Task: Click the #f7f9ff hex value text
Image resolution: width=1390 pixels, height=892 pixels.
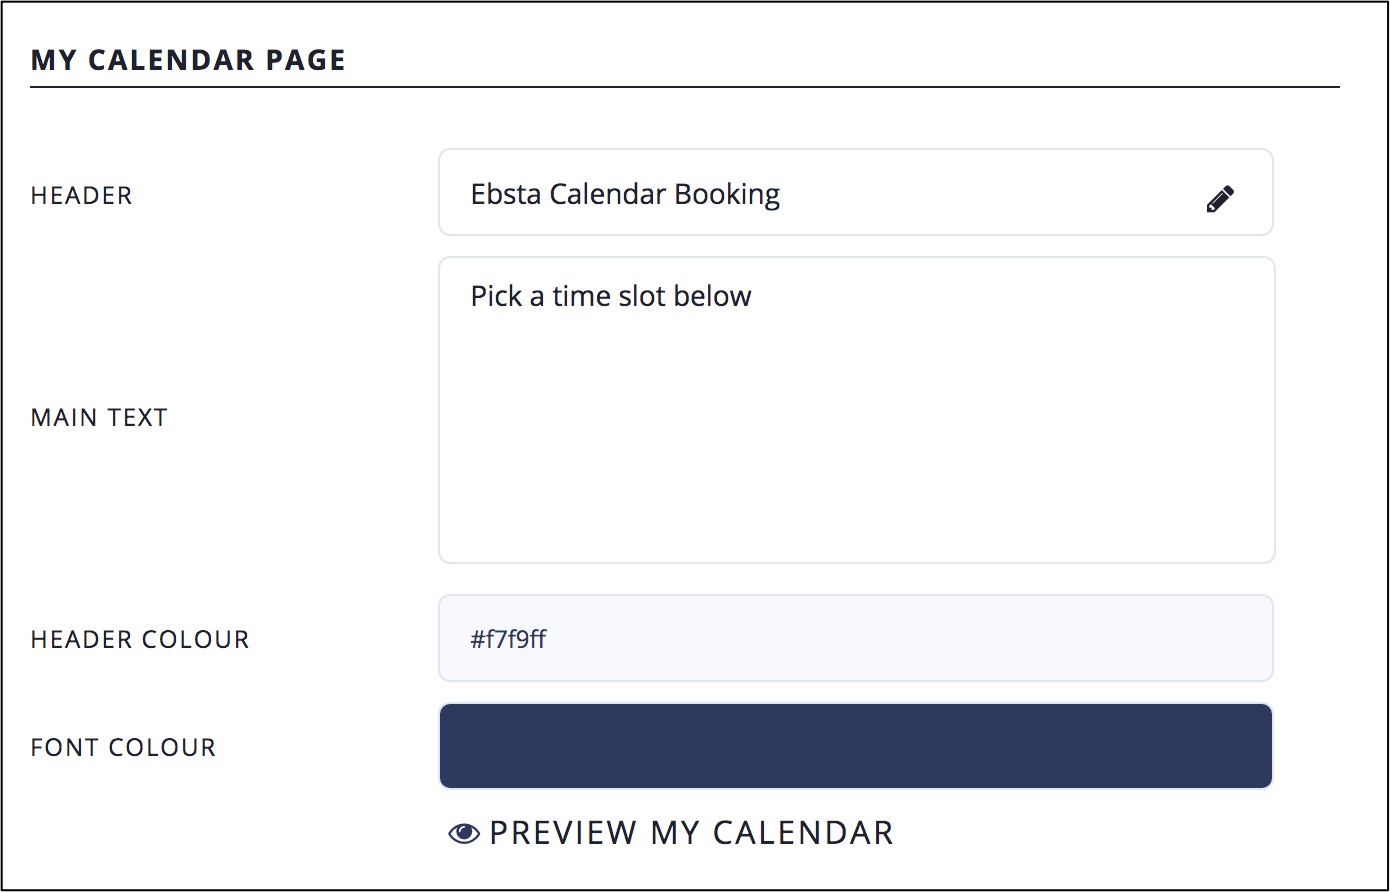Action: (x=508, y=639)
